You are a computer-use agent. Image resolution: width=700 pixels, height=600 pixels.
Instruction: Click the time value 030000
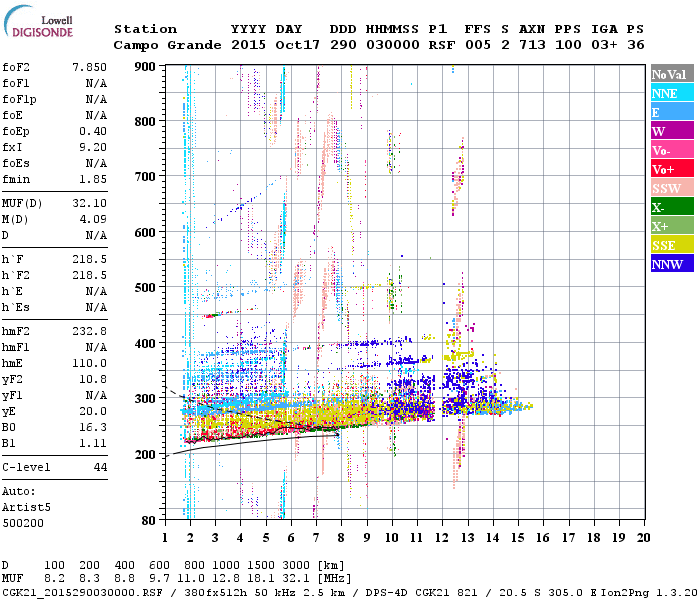392,45
